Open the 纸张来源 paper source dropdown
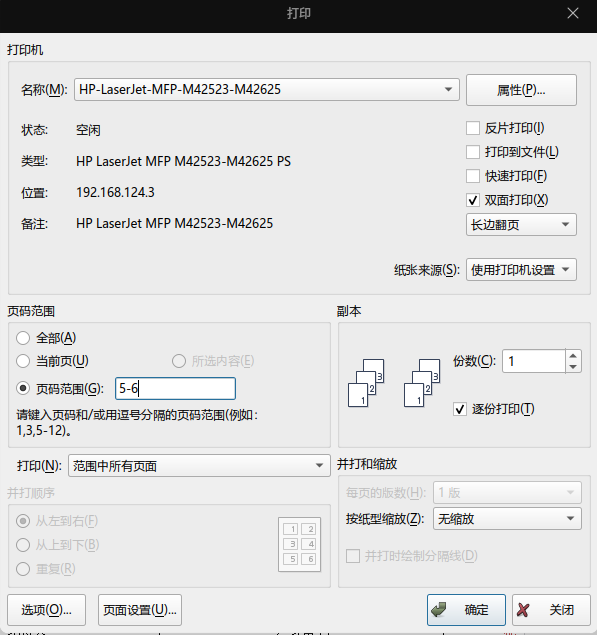This screenshot has width=597, height=635. point(521,270)
